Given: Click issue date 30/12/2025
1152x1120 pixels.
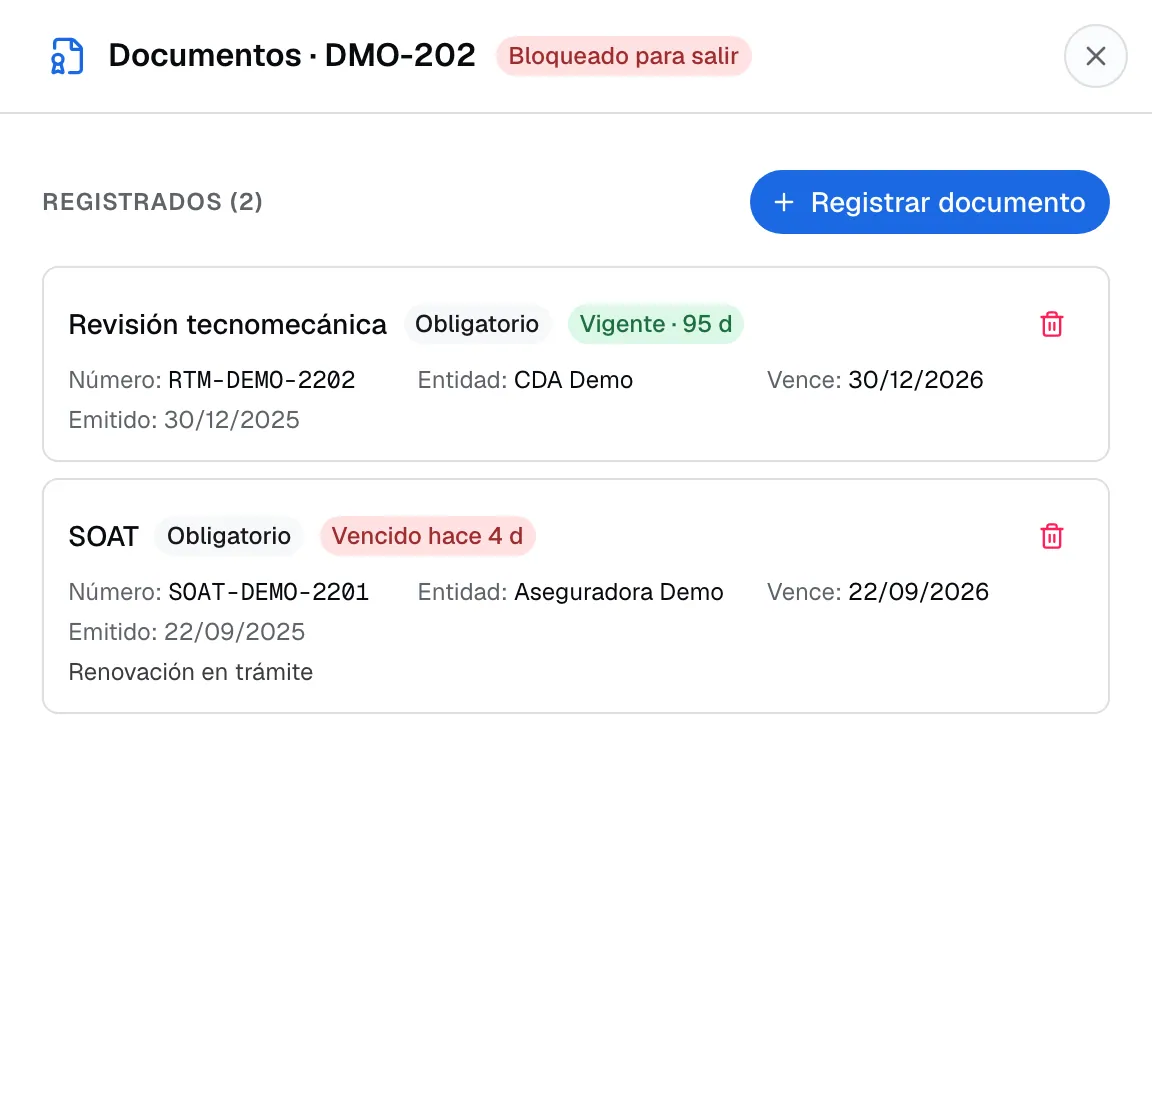Looking at the screenshot, I should point(231,420).
